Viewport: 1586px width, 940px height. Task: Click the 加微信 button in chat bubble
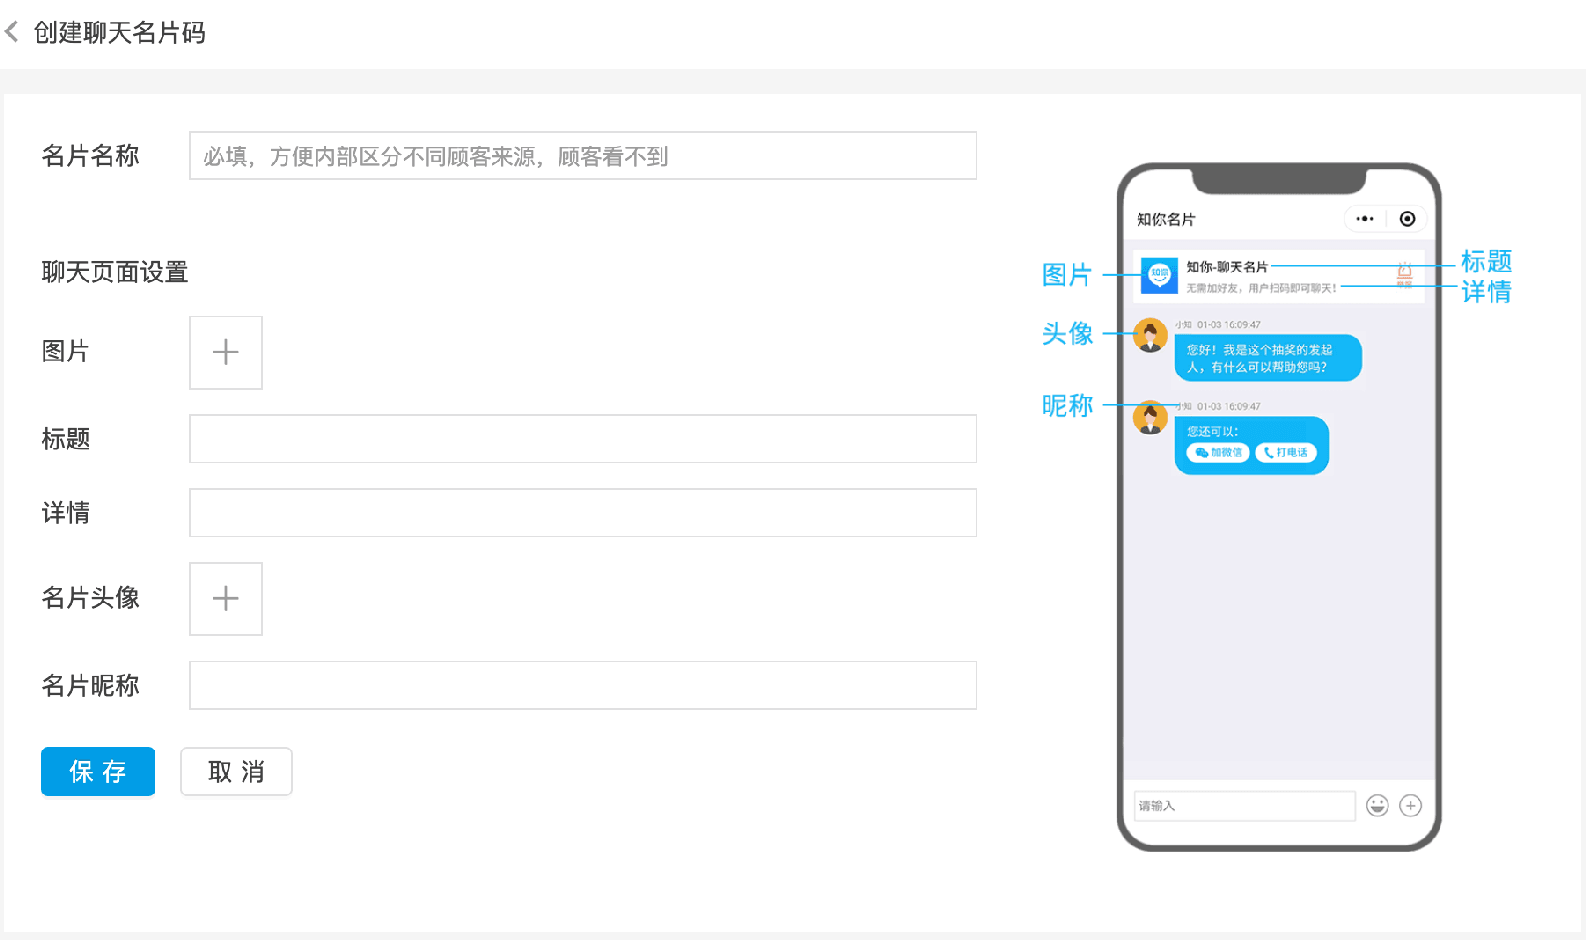tap(1218, 453)
